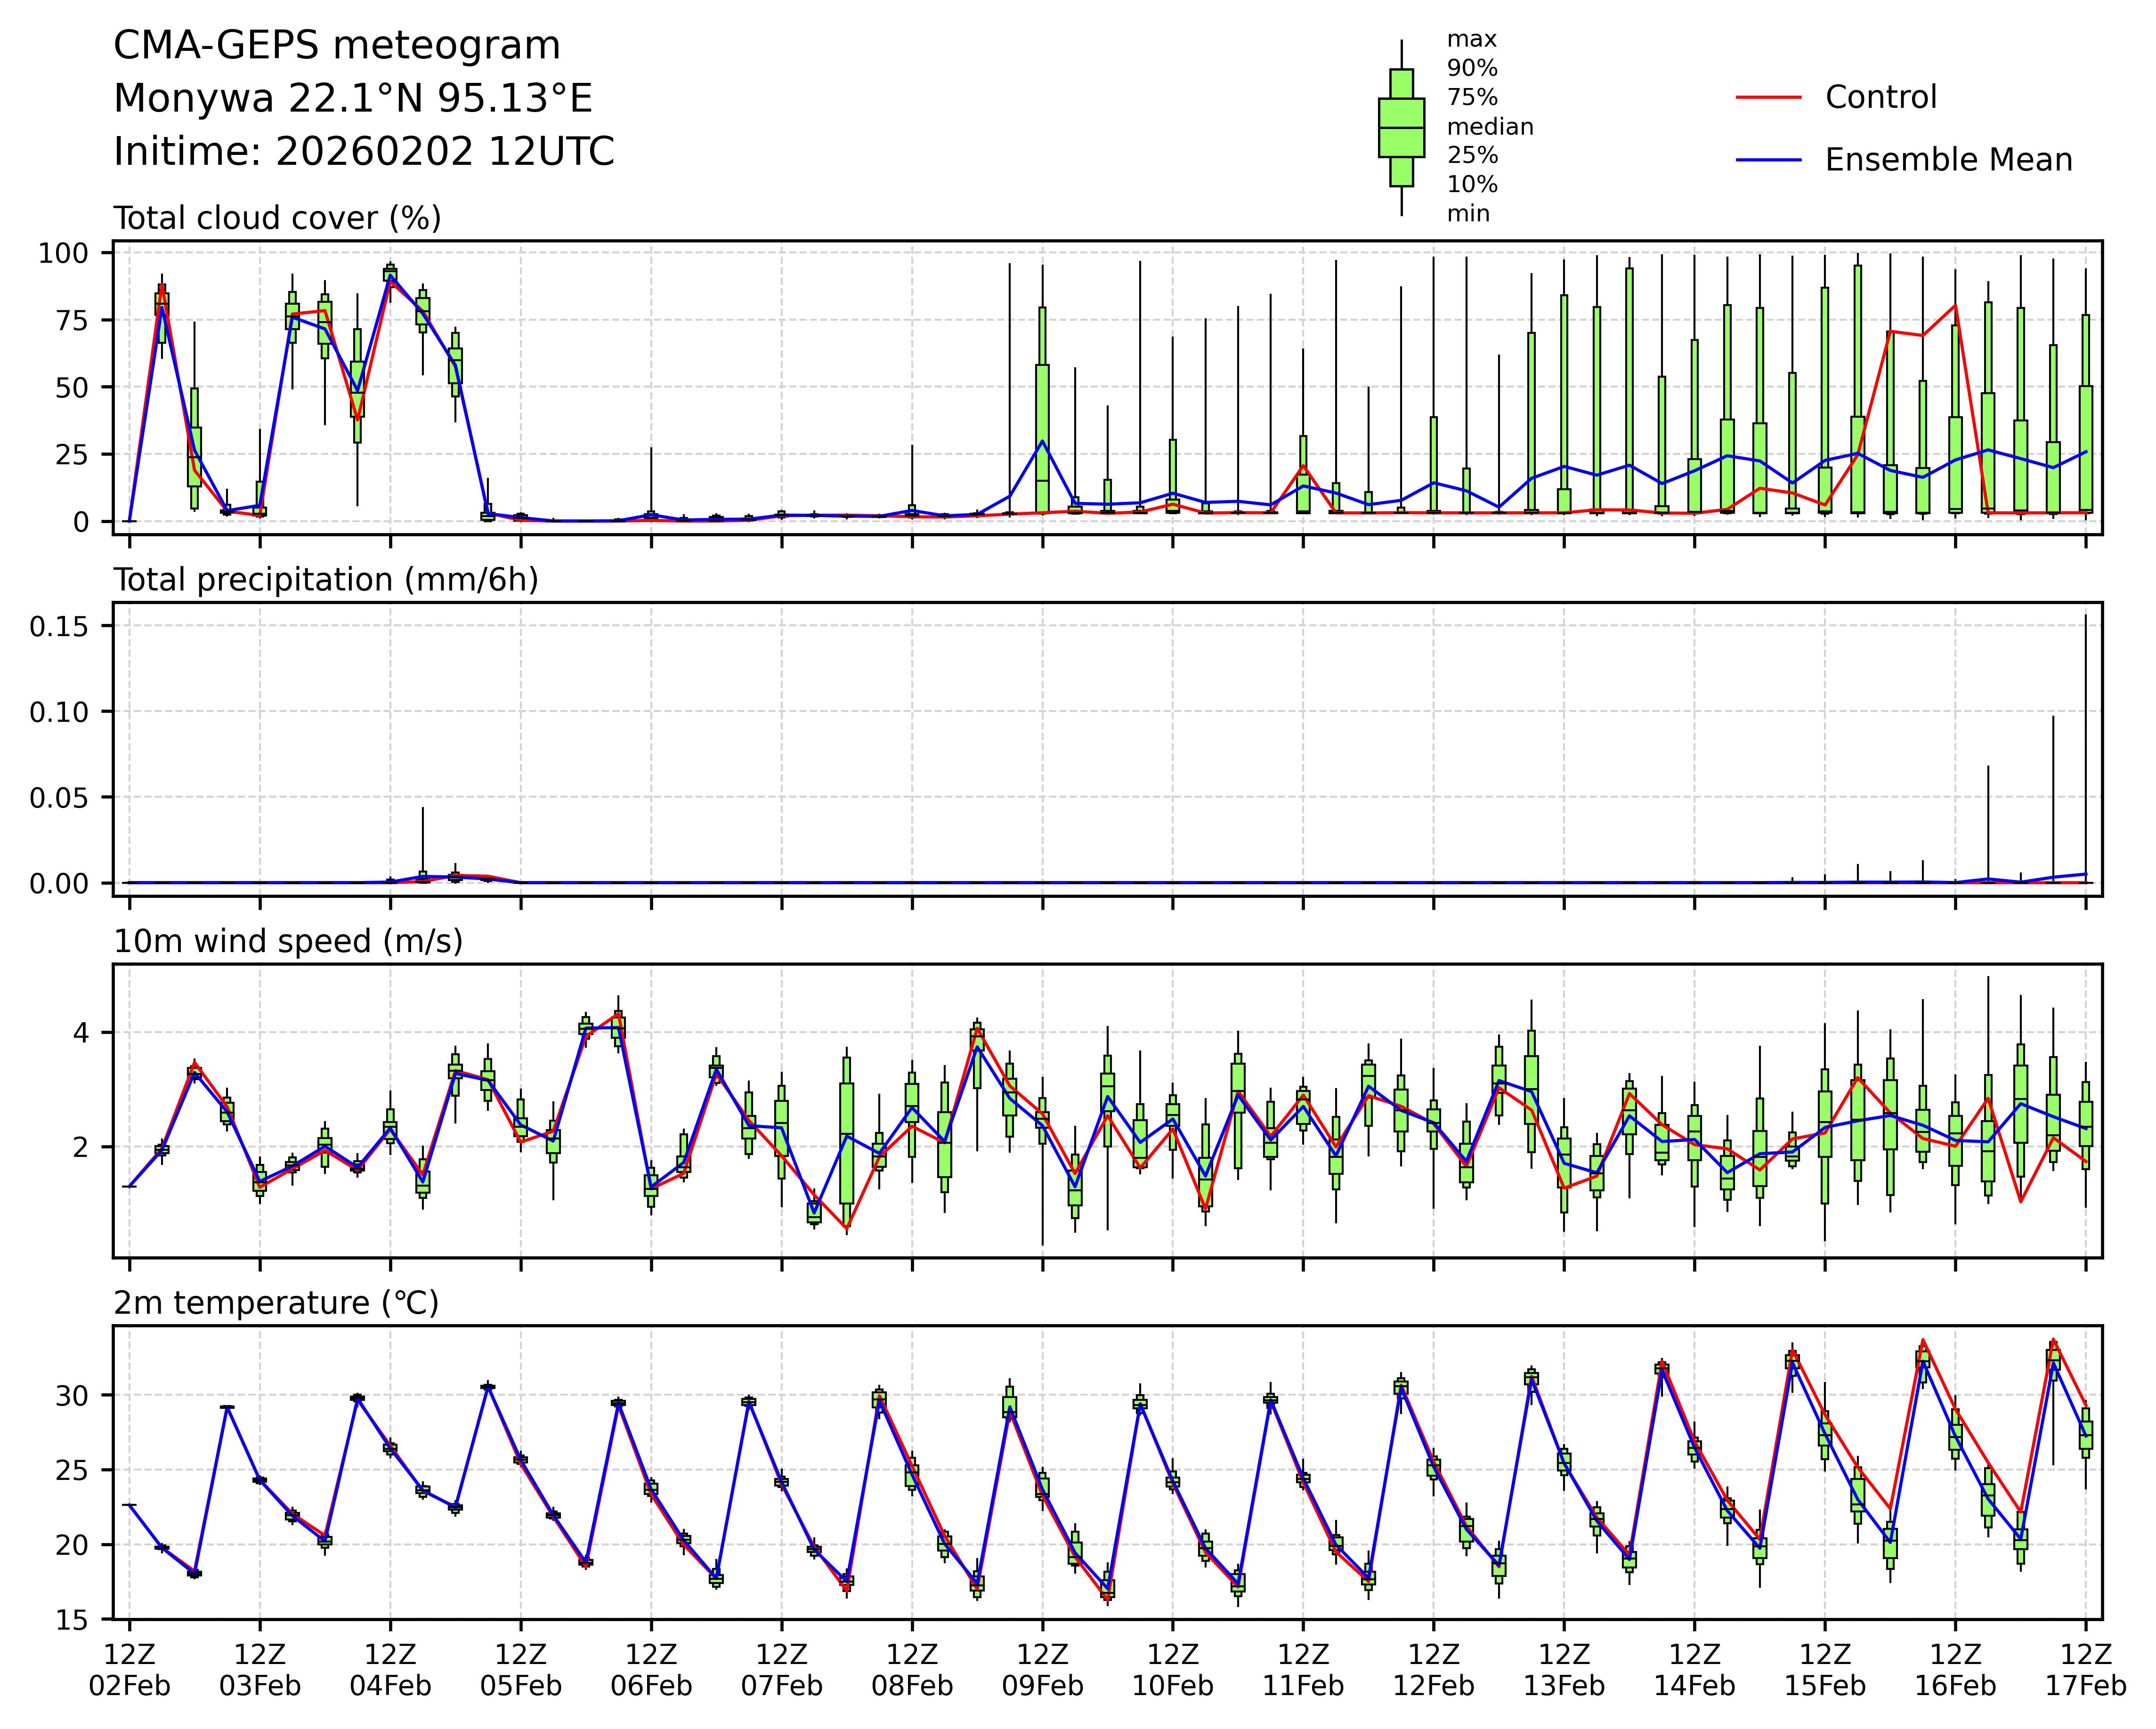
Task: Click the red Control legend line
Action: tap(1768, 98)
